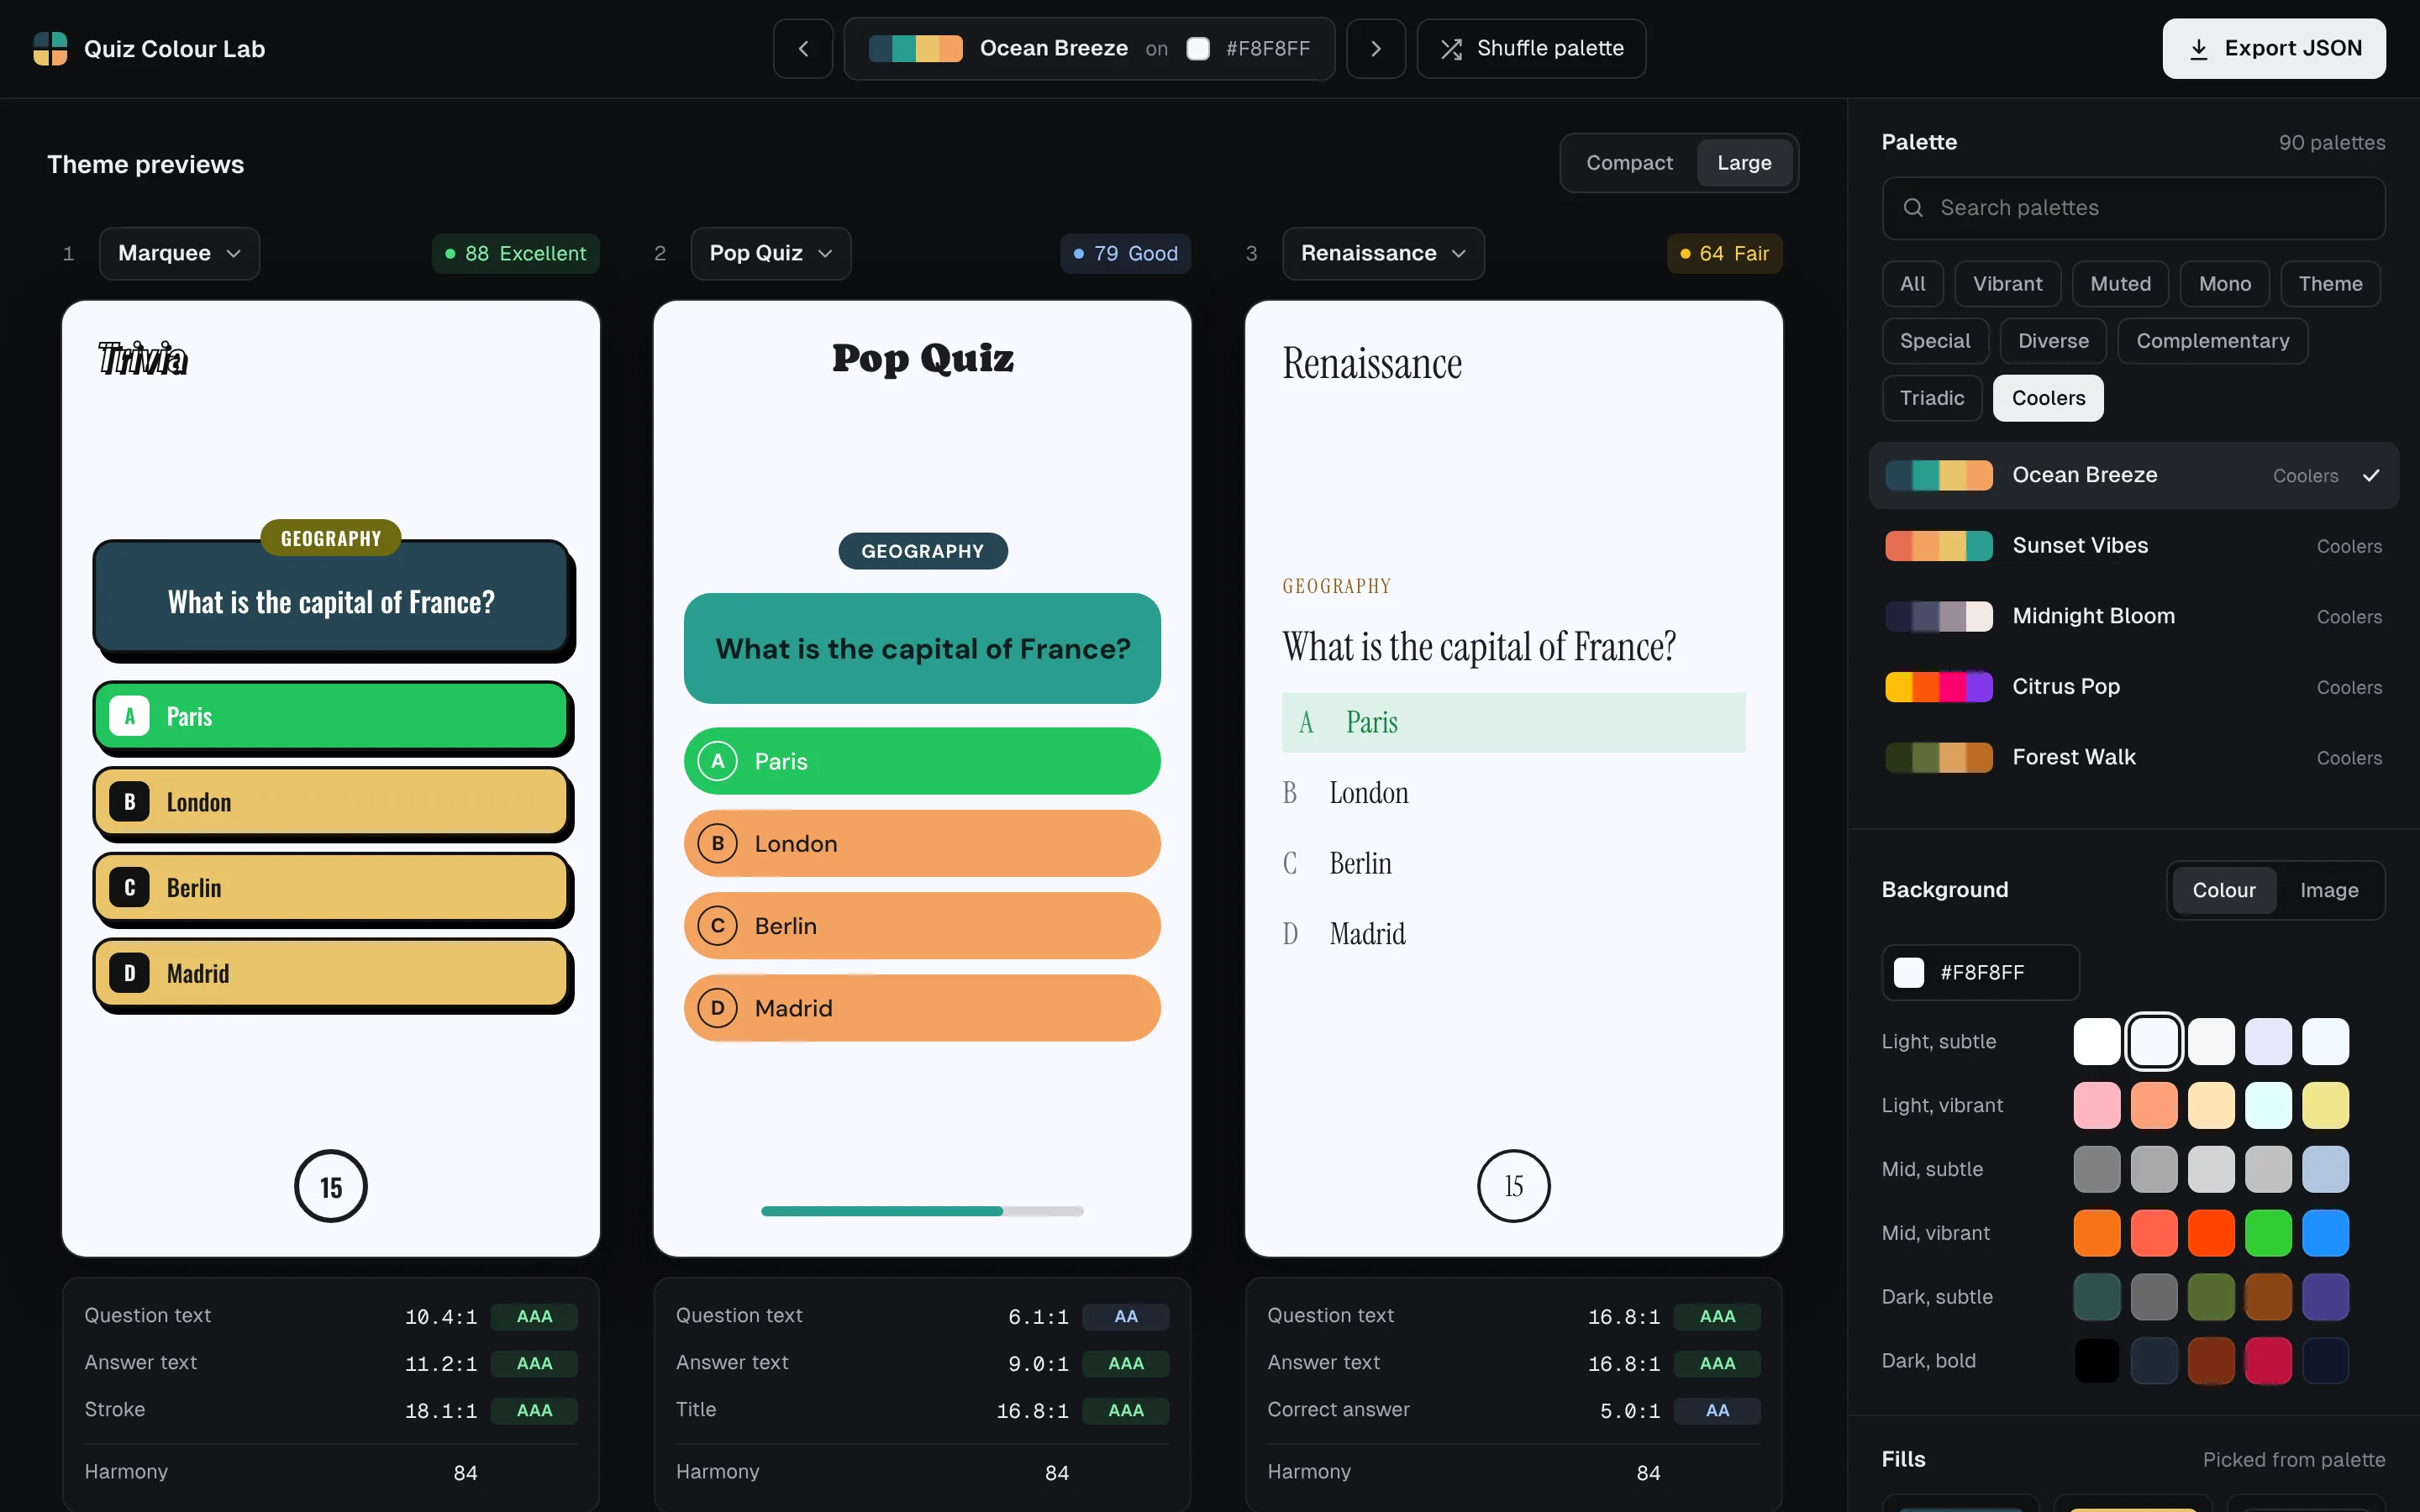Click the 79 Good score badge
Viewport: 2420px width, 1512px height.
pyautogui.click(x=1125, y=254)
